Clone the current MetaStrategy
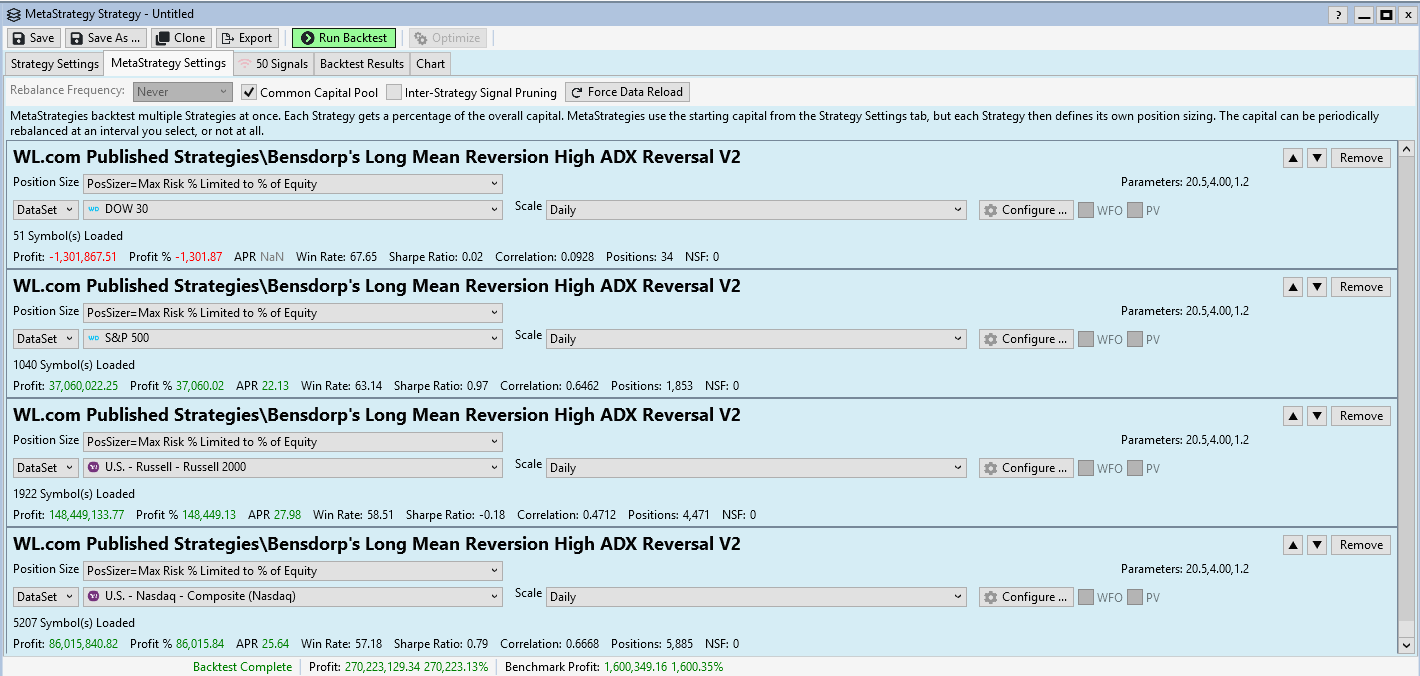1420x676 pixels. (x=180, y=38)
